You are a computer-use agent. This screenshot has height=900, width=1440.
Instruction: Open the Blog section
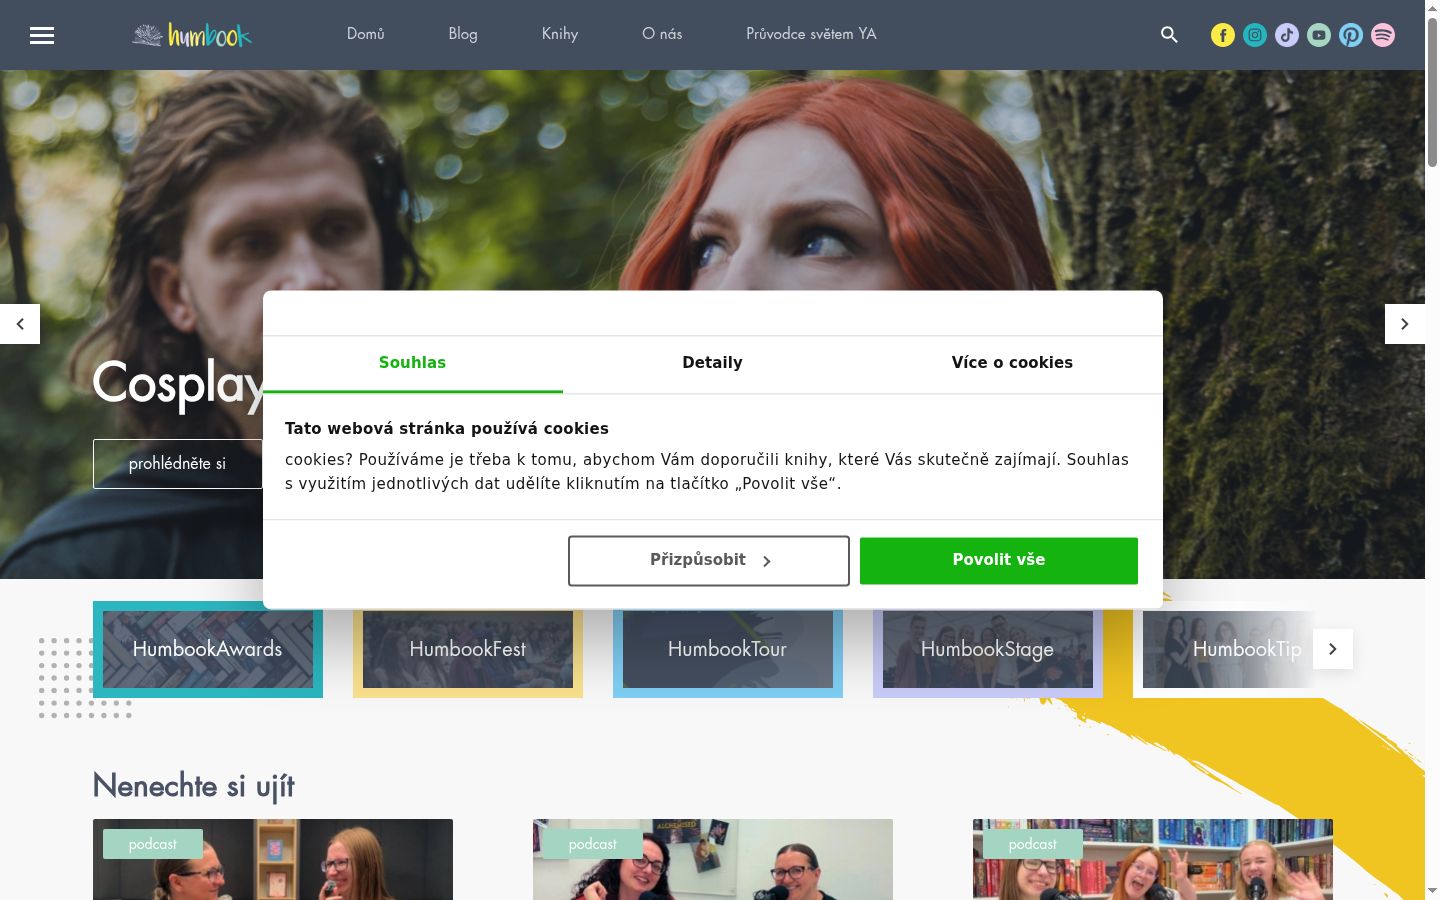pos(463,34)
